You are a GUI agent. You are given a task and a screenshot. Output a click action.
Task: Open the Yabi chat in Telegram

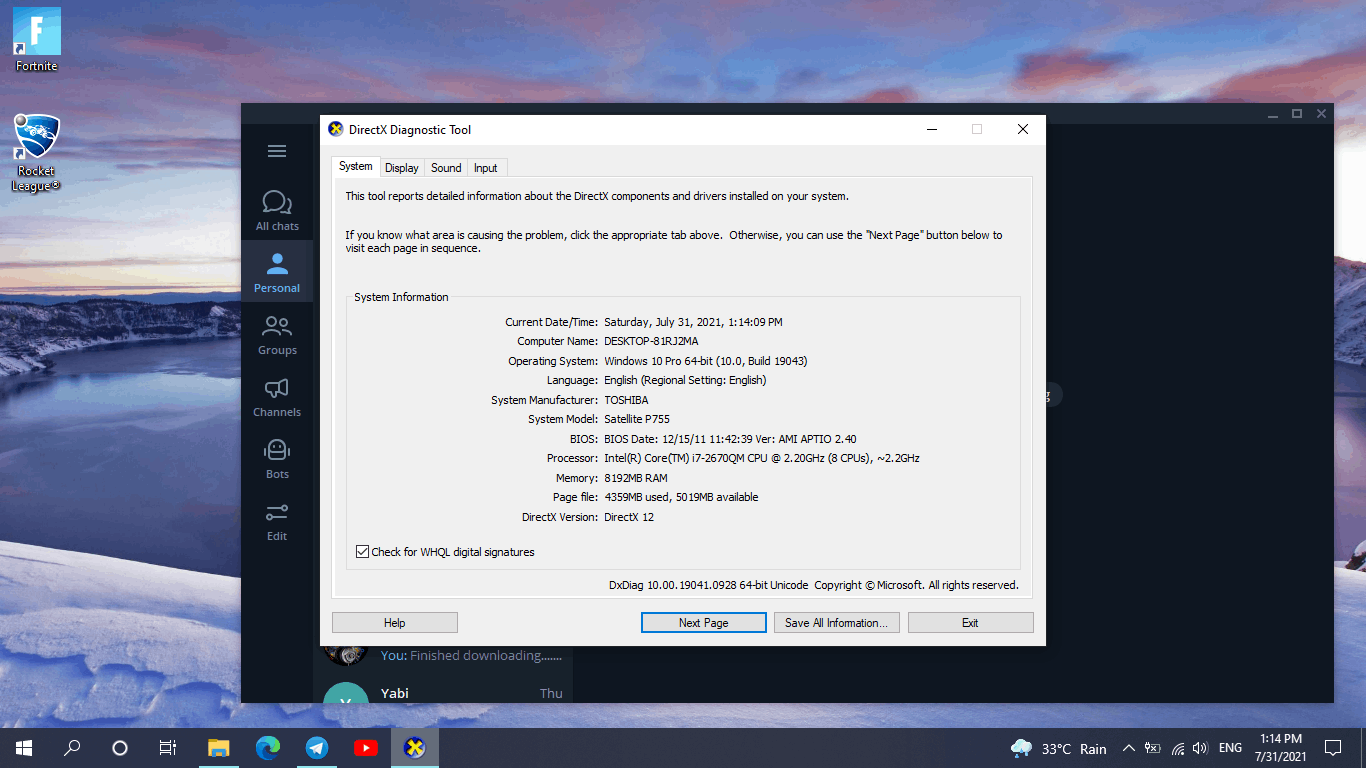(443, 693)
